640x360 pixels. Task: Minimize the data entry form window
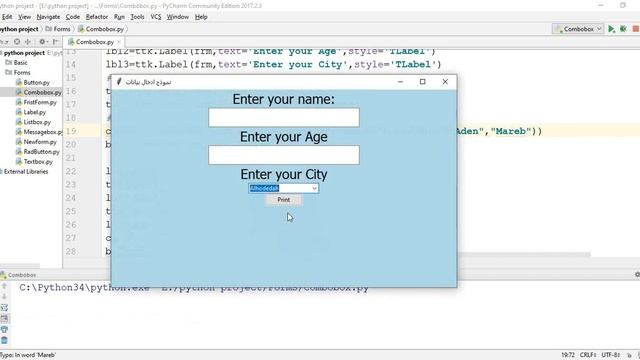400,82
